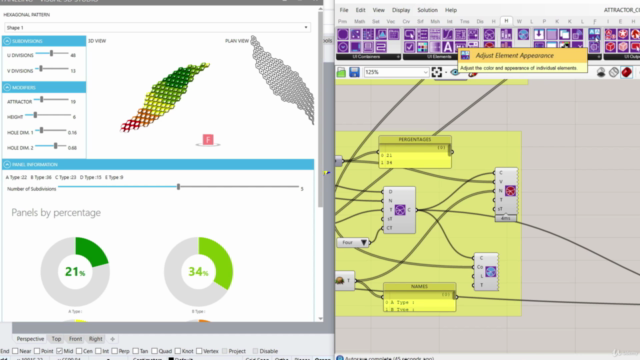The image size is (640, 360).
Task: Switch to the Top viewport tab
Action: [x=56, y=339]
